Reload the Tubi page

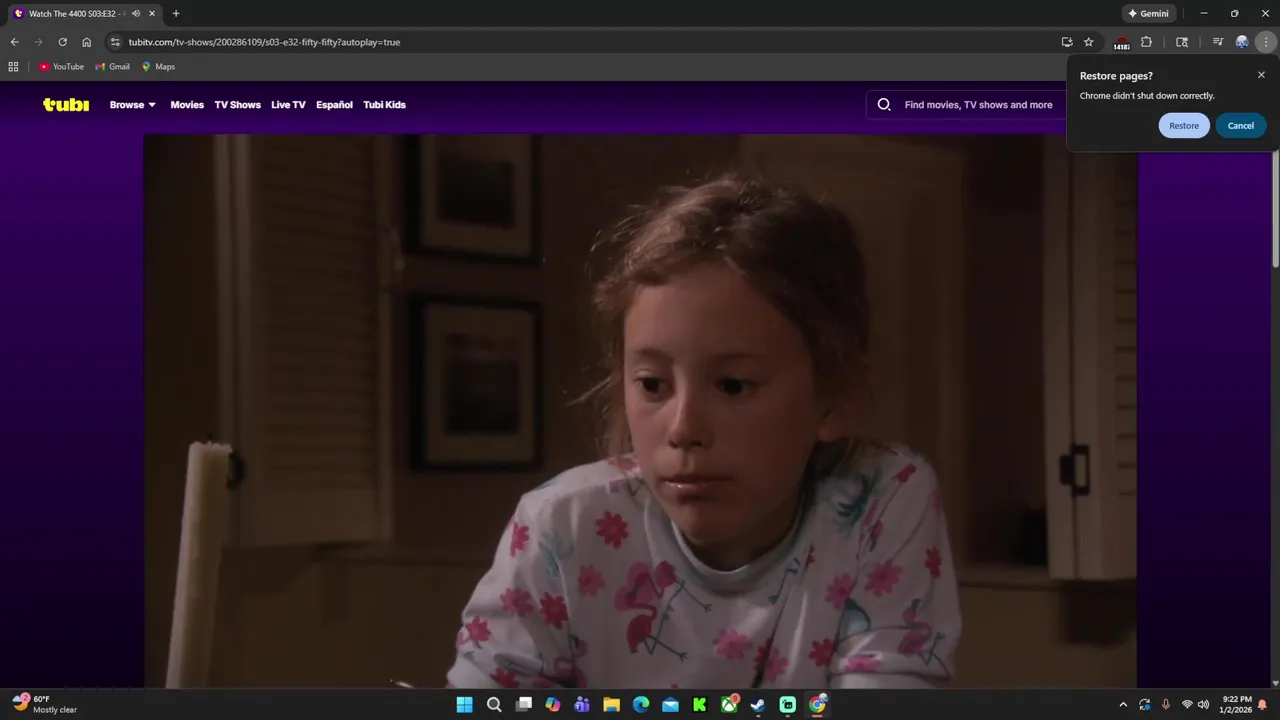(x=62, y=42)
